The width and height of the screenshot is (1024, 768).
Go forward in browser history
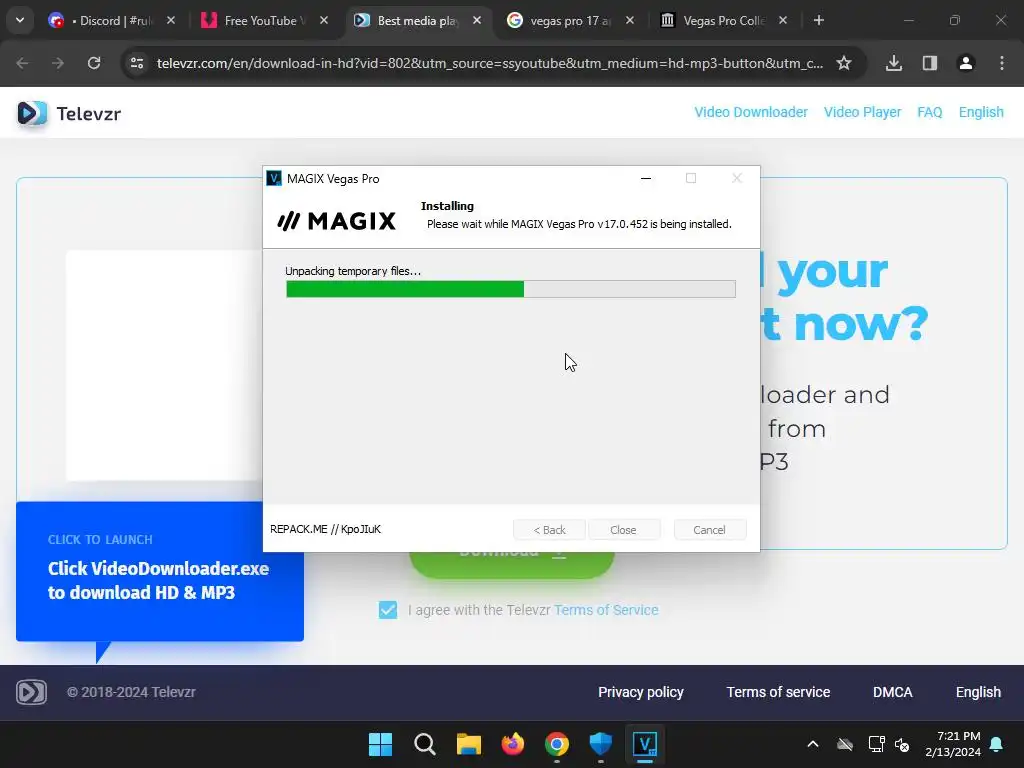58,63
